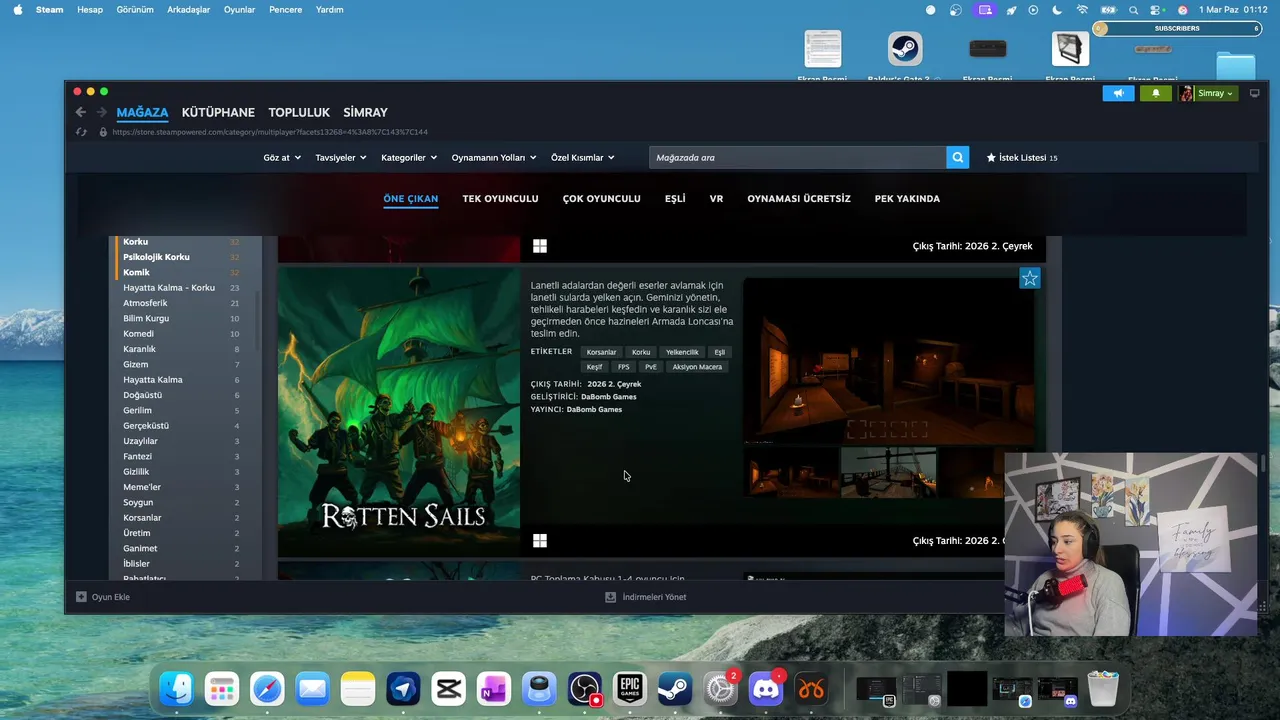Open Epic Games Launcher in the dock
The image size is (1280, 720).
click(629, 689)
